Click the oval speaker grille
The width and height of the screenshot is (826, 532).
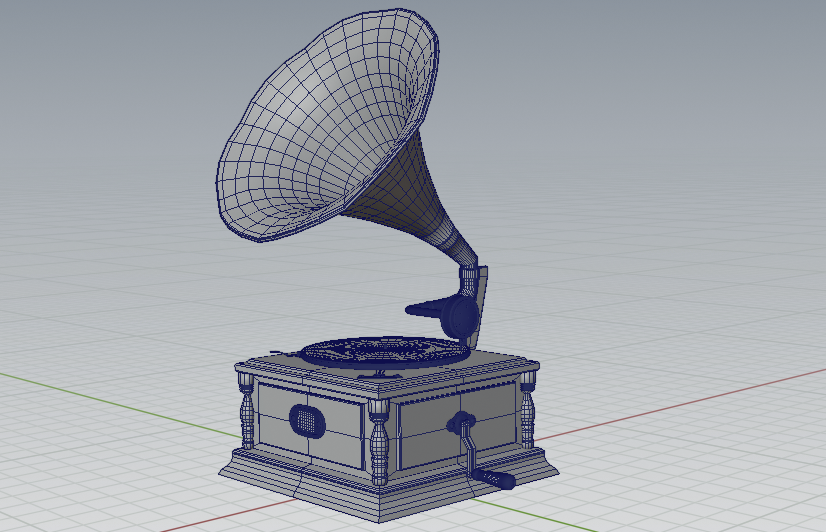click(x=307, y=418)
